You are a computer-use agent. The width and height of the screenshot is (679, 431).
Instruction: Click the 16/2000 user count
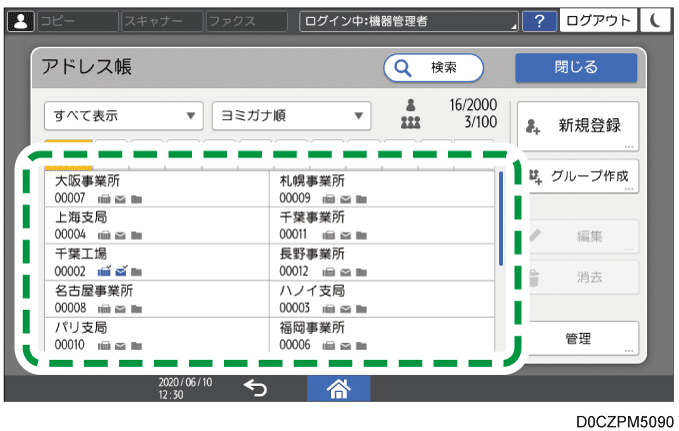coord(473,105)
